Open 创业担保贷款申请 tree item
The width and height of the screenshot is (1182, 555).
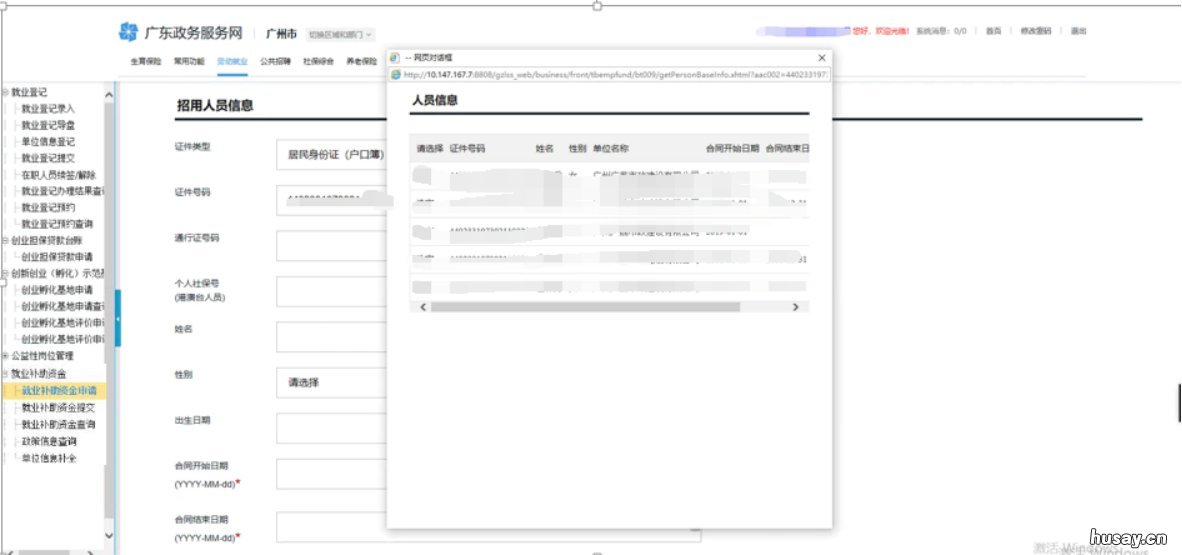click(57, 257)
